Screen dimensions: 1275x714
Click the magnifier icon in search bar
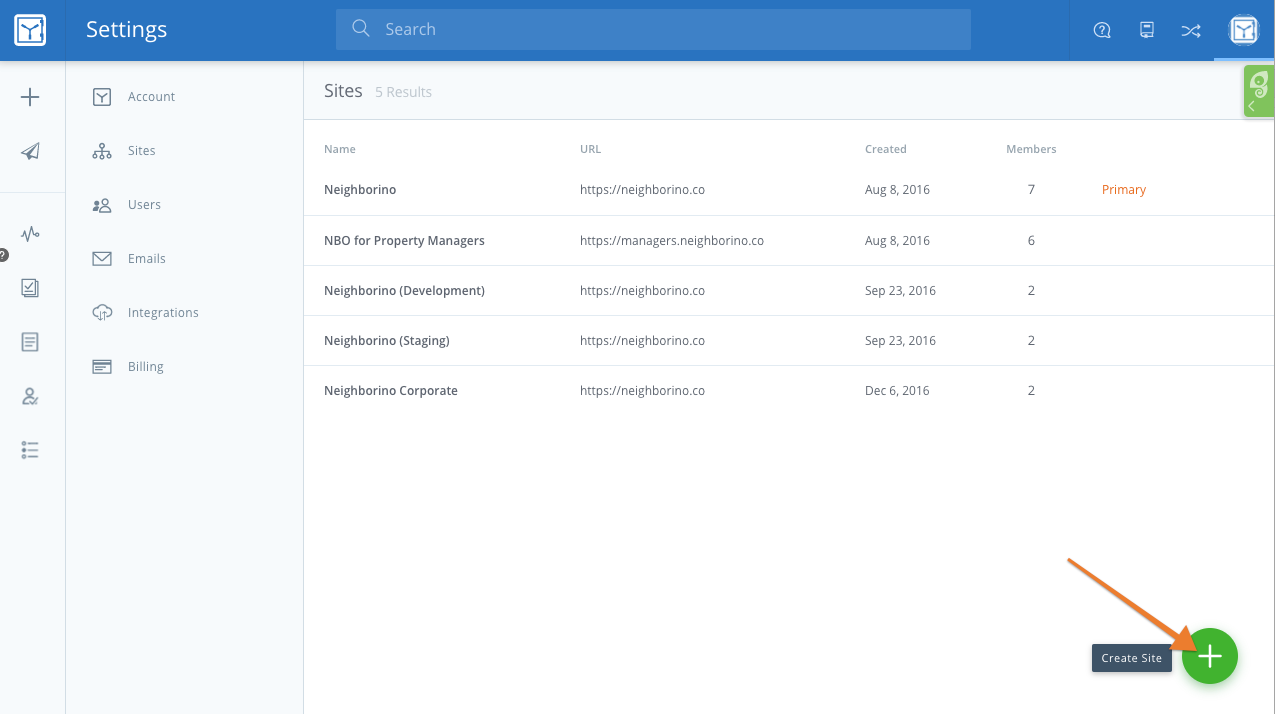coord(361,29)
